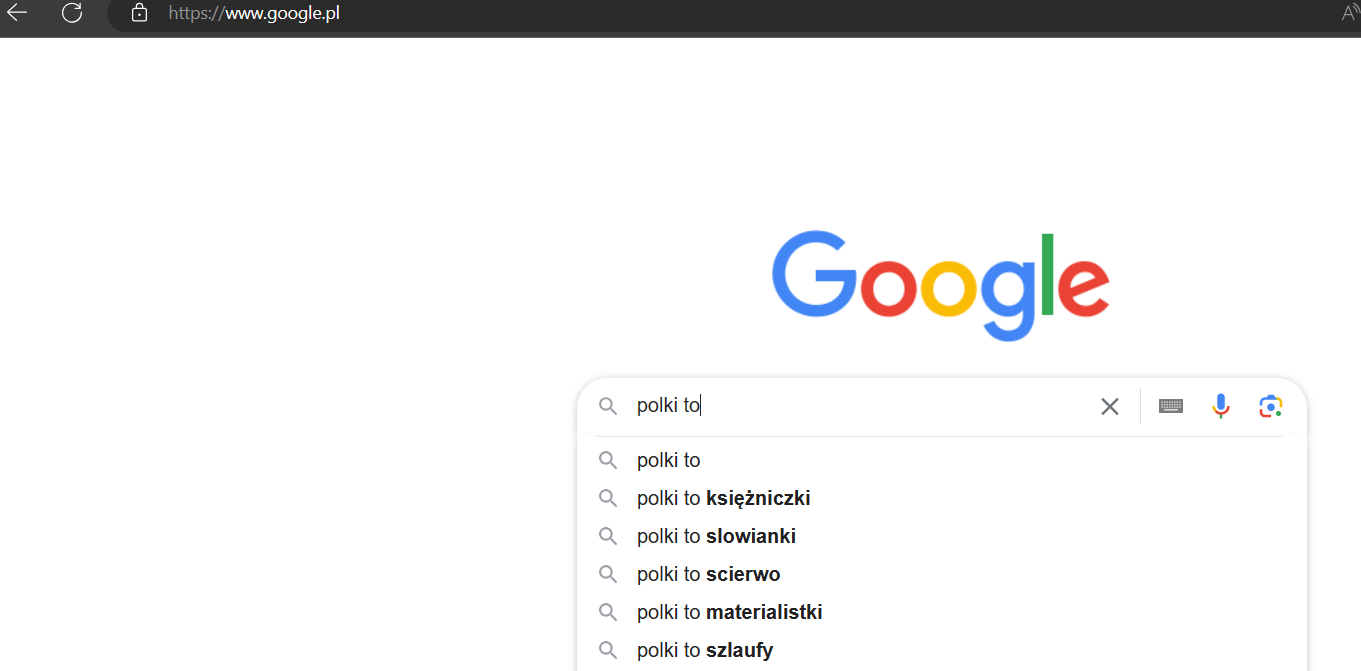Reload the Google page
1361x671 pixels.
tap(72, 13)
